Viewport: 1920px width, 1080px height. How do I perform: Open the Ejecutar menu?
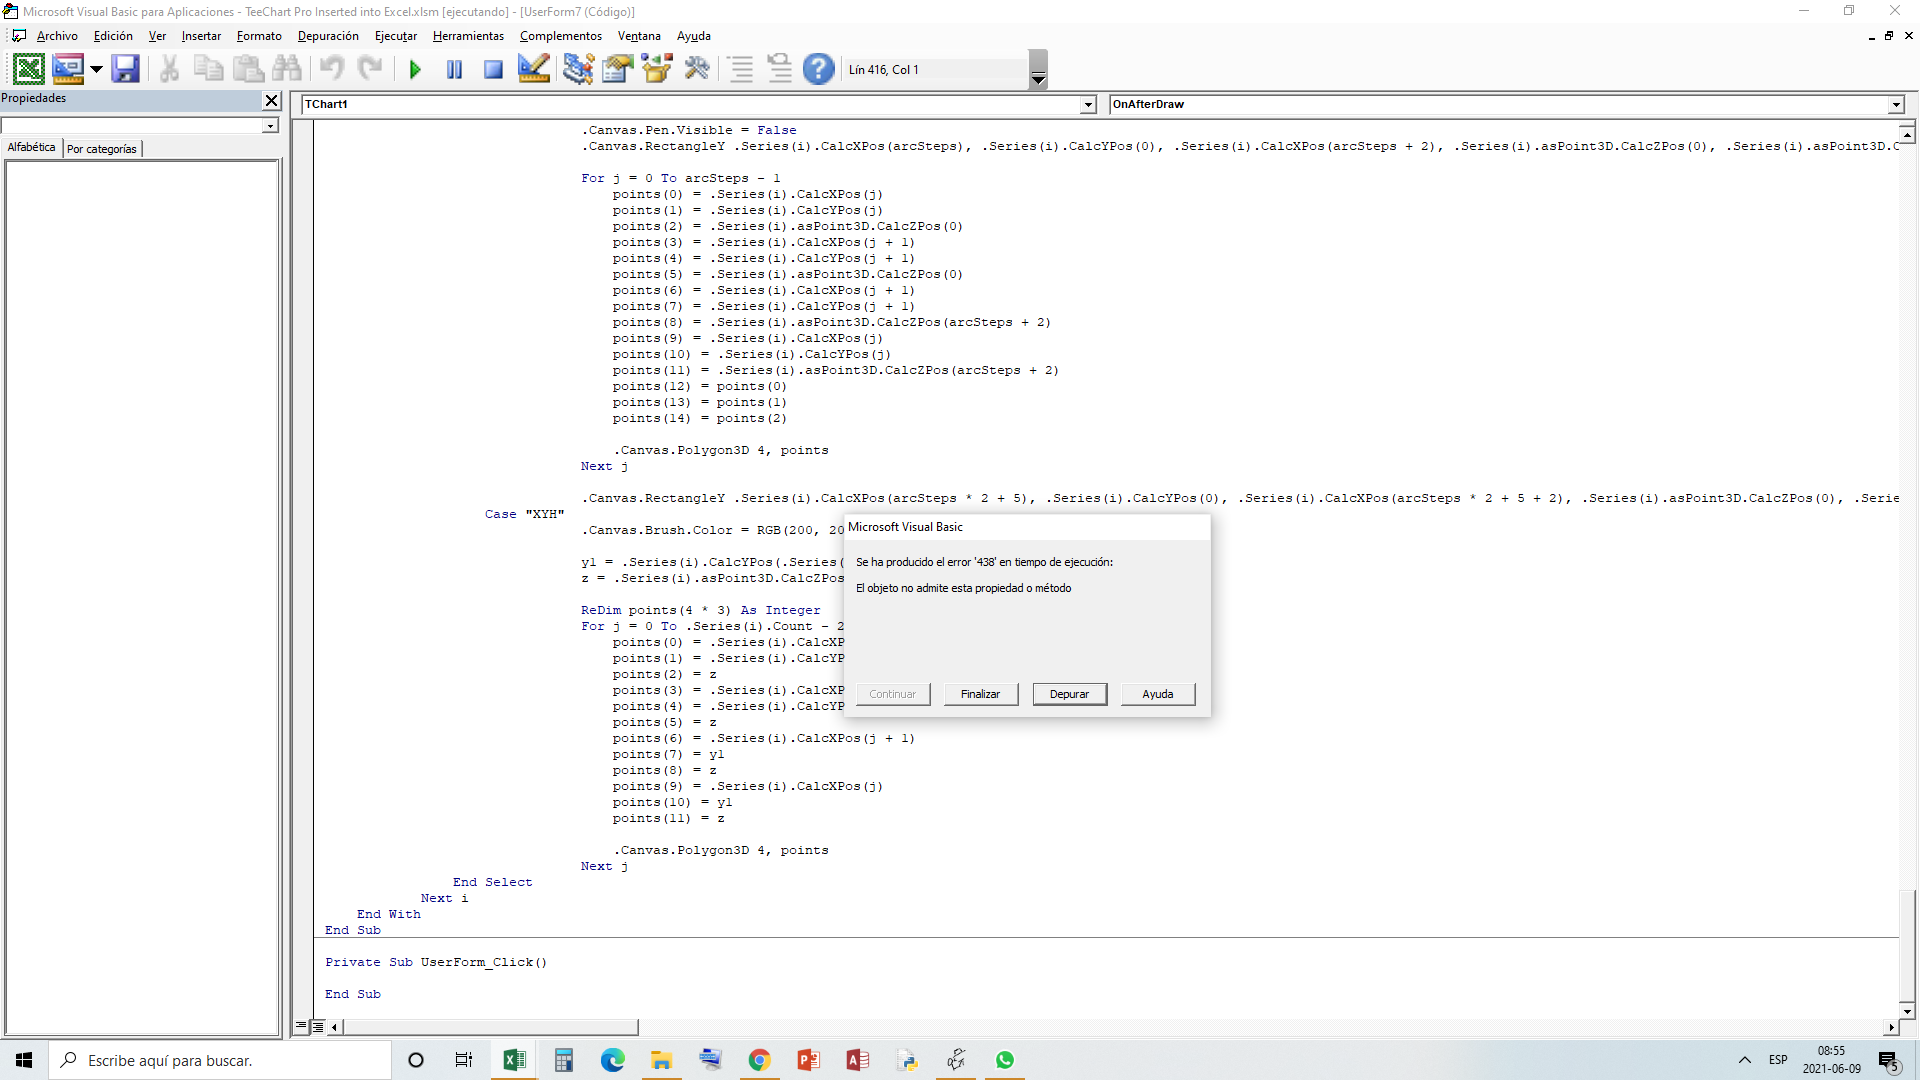click(396, 36)
